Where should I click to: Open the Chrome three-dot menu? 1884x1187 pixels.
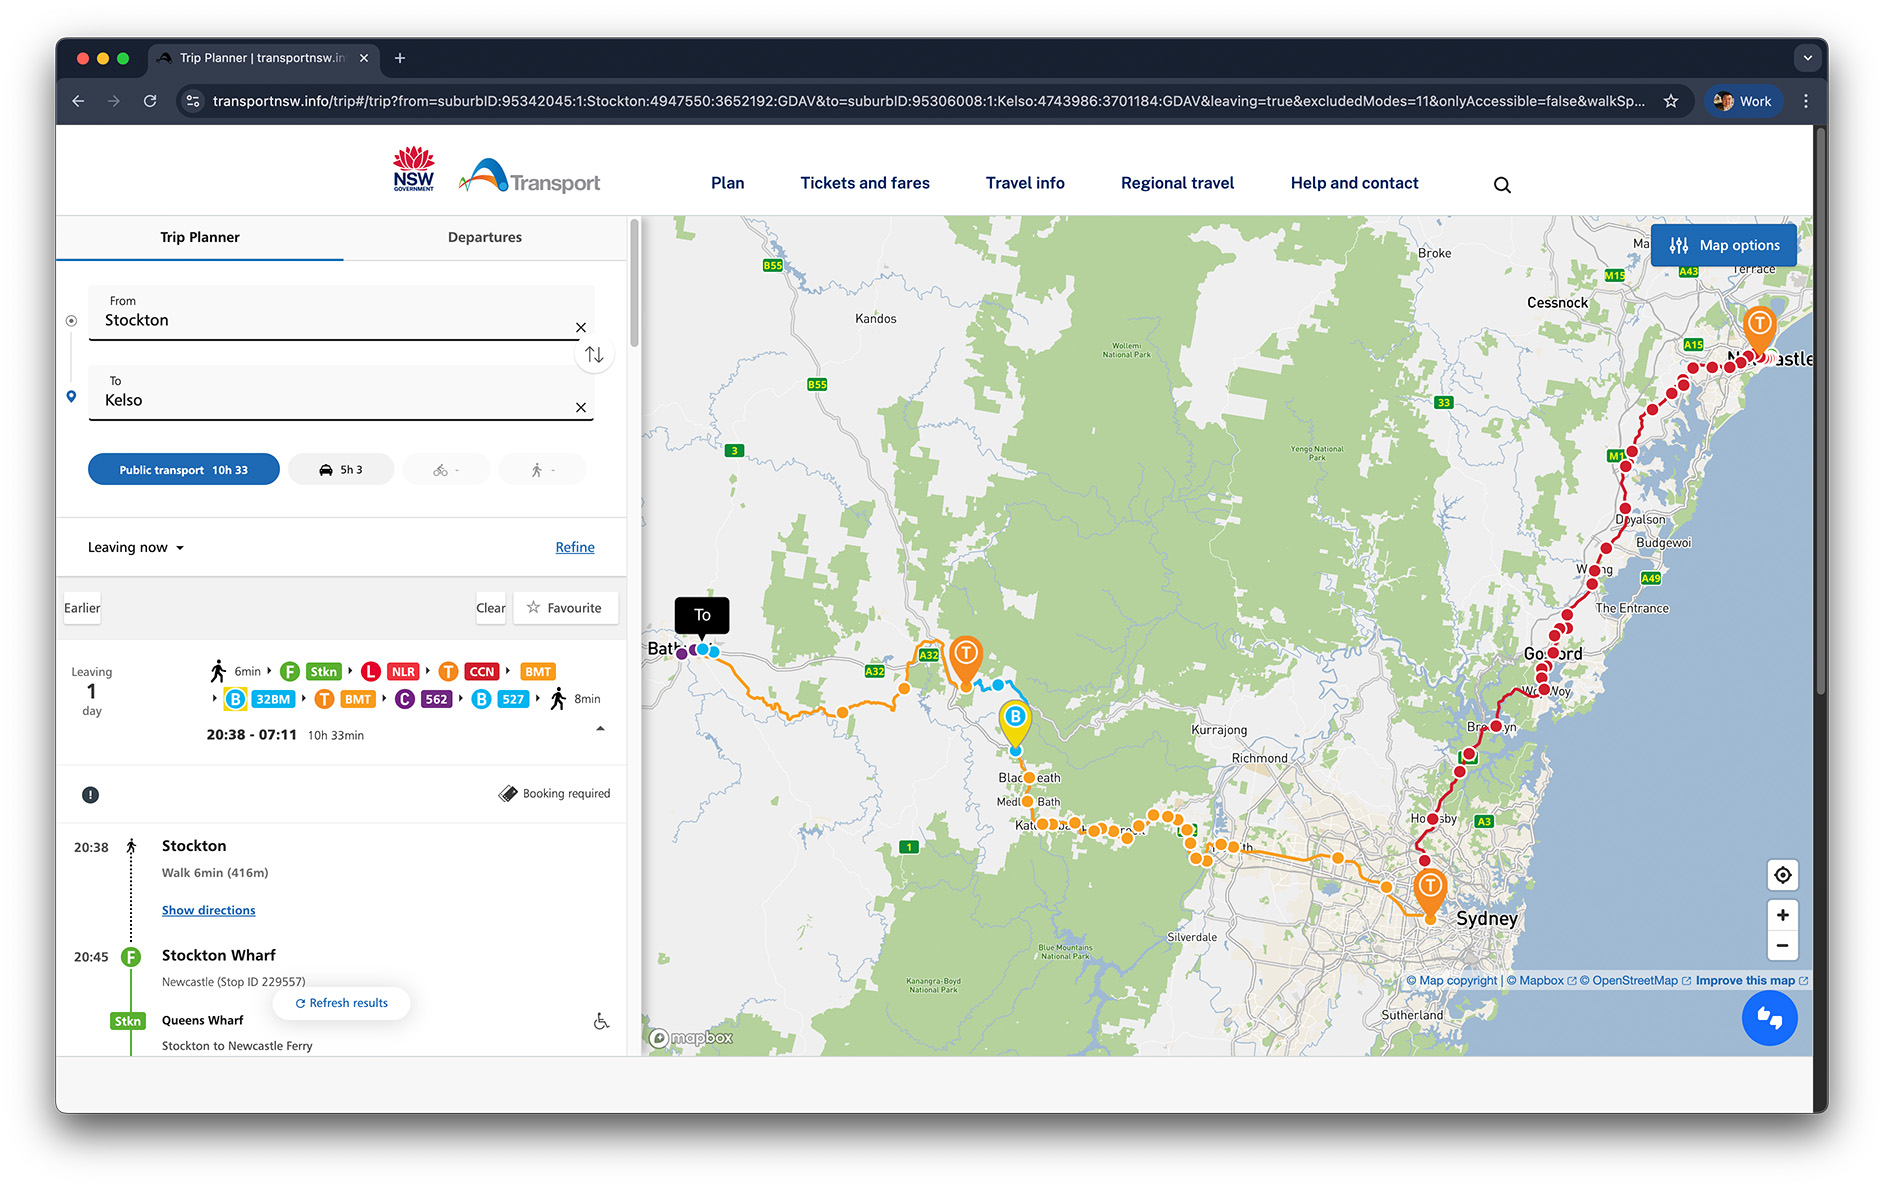pyautogui.click(x=1806, y=101)
